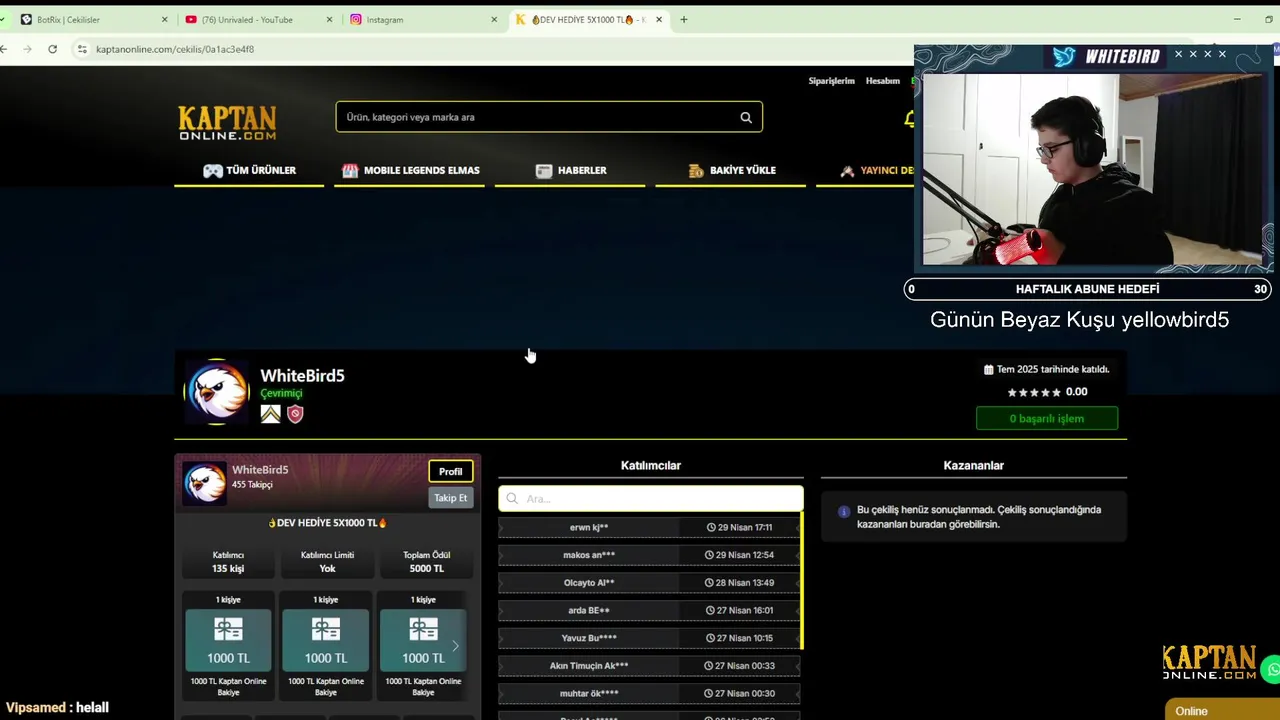Image resolution: width=1280 pixels, height=720 pixels.
Task: Click the gamepad icon beside TÜM ÜRÜNLER
Action: click(x=213, y=171)
